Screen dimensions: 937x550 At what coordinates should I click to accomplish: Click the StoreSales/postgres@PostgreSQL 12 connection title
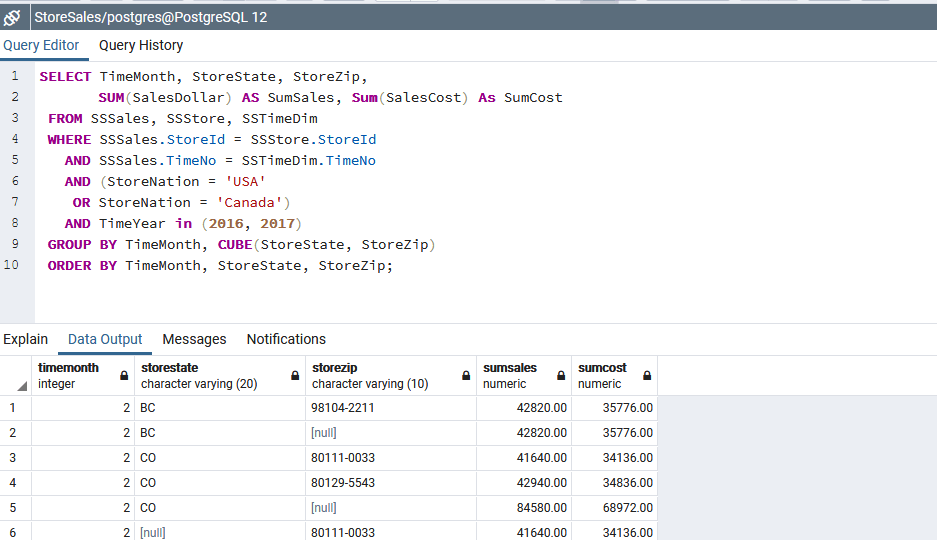150,17
